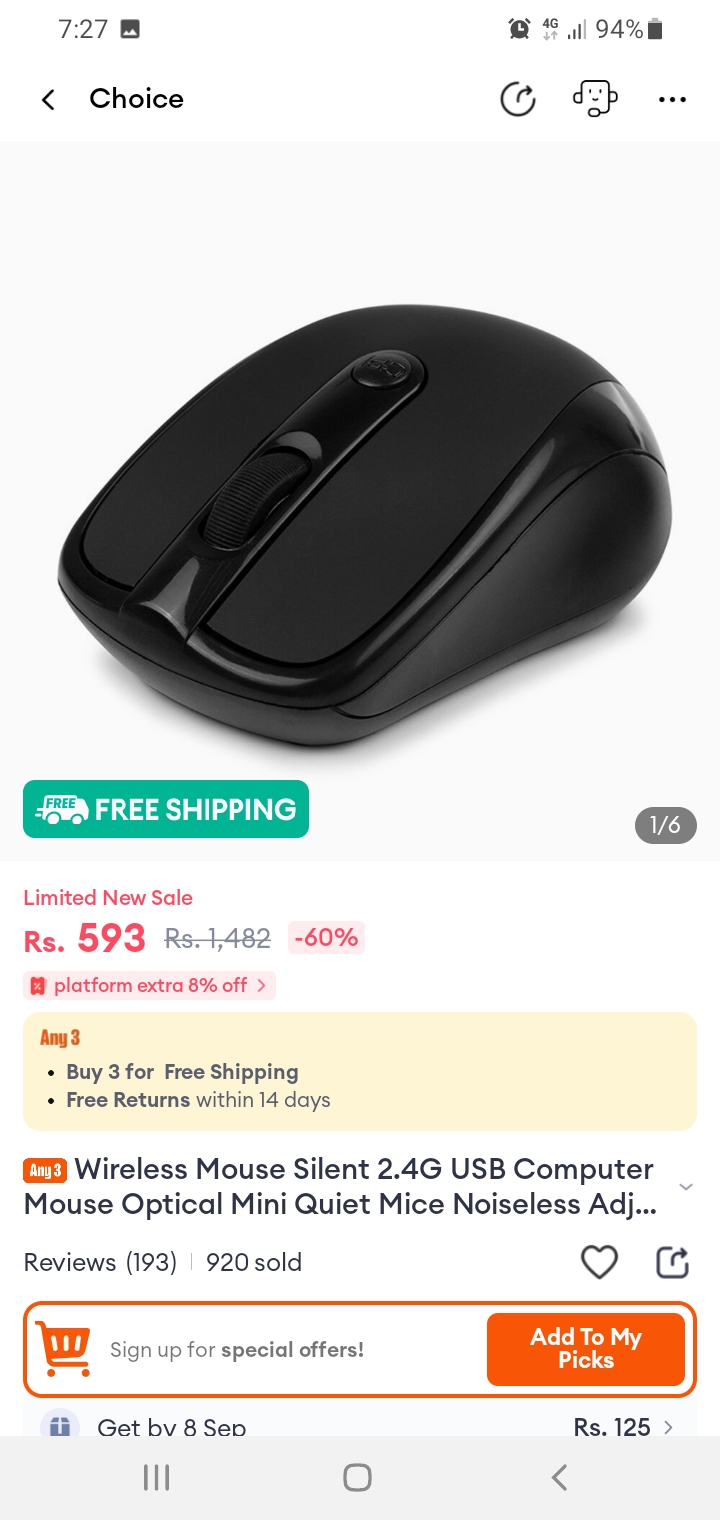Go back using the arrow beside Choice
Viewport: 720px width, 1520px height.
tap(47, 99)
